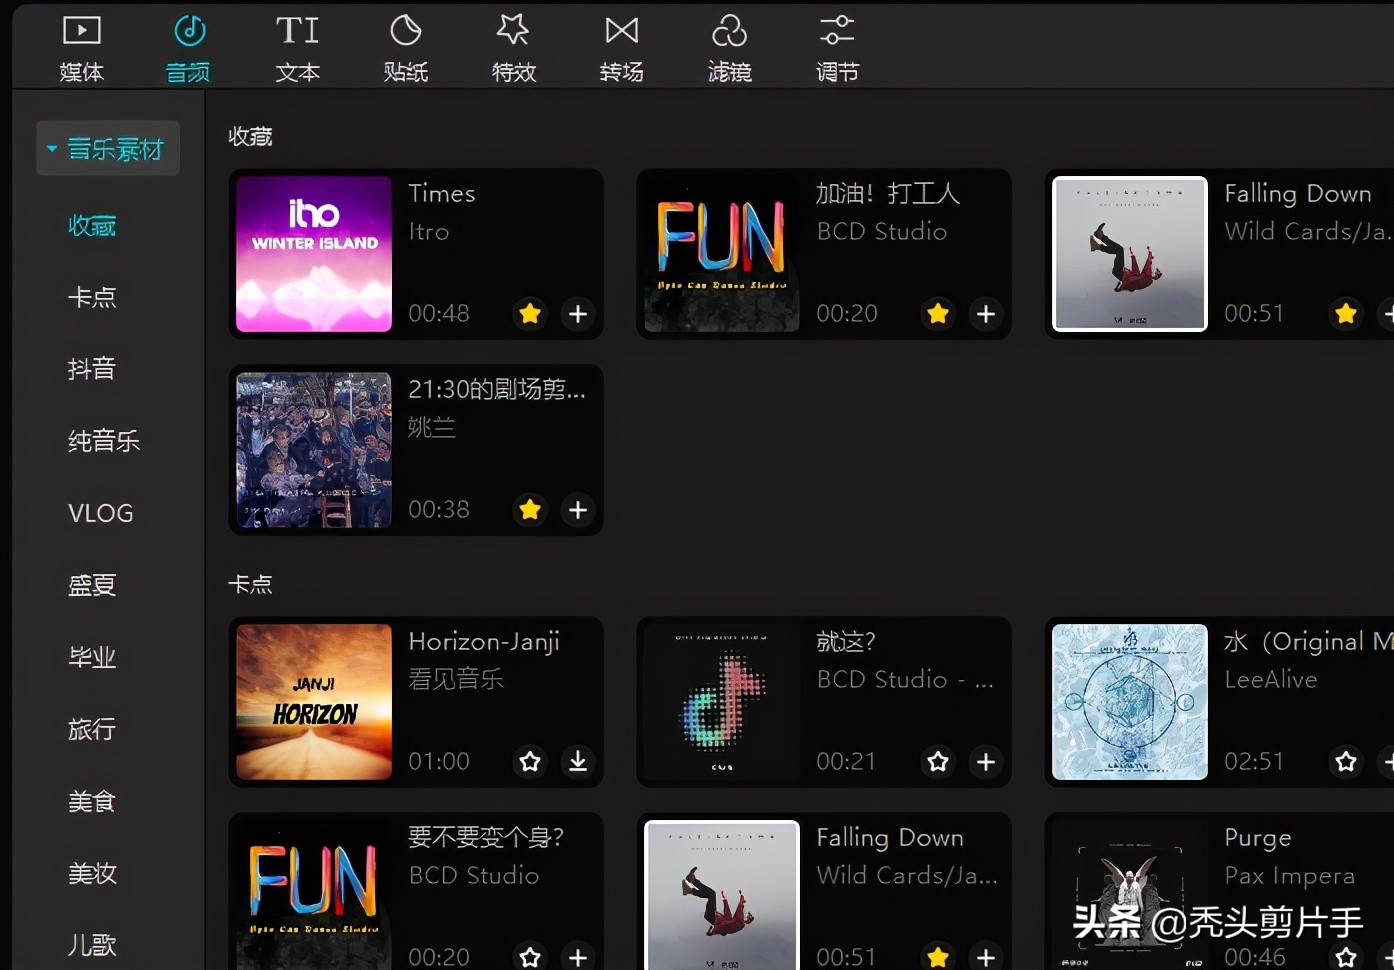This screenshot has width=1394, height=970.
Task: Open the 特效 (Effects) tab
Action: [x=513, y=49]
